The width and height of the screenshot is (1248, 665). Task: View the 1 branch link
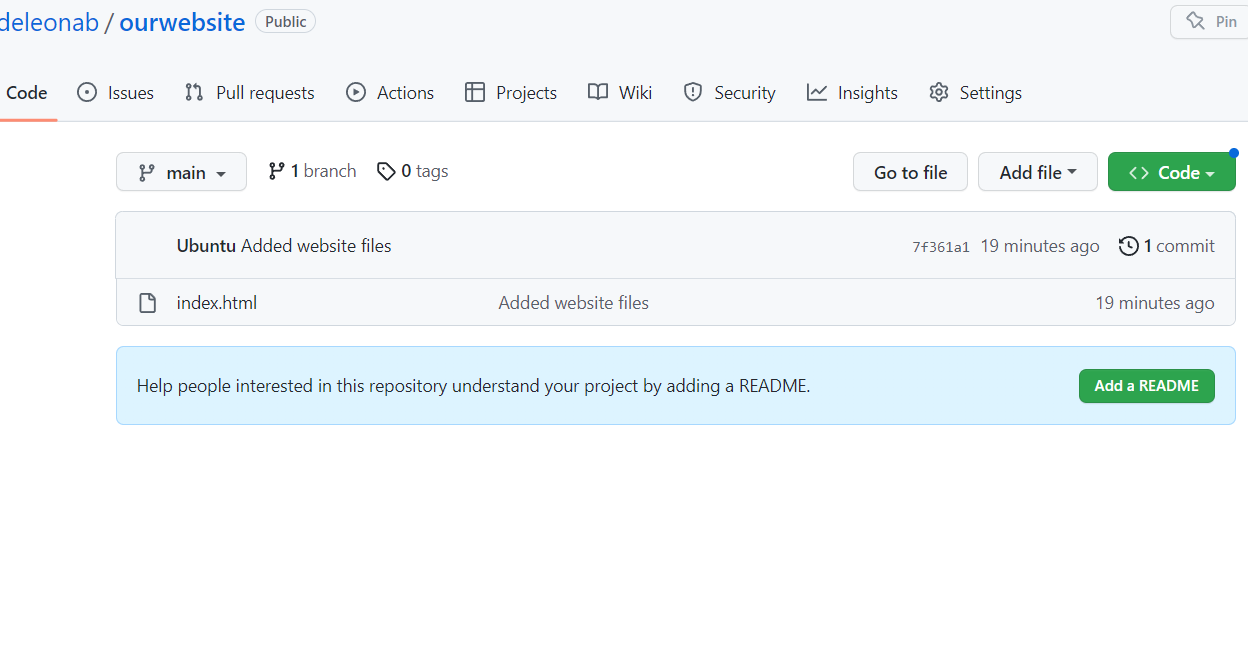point(312,171)
